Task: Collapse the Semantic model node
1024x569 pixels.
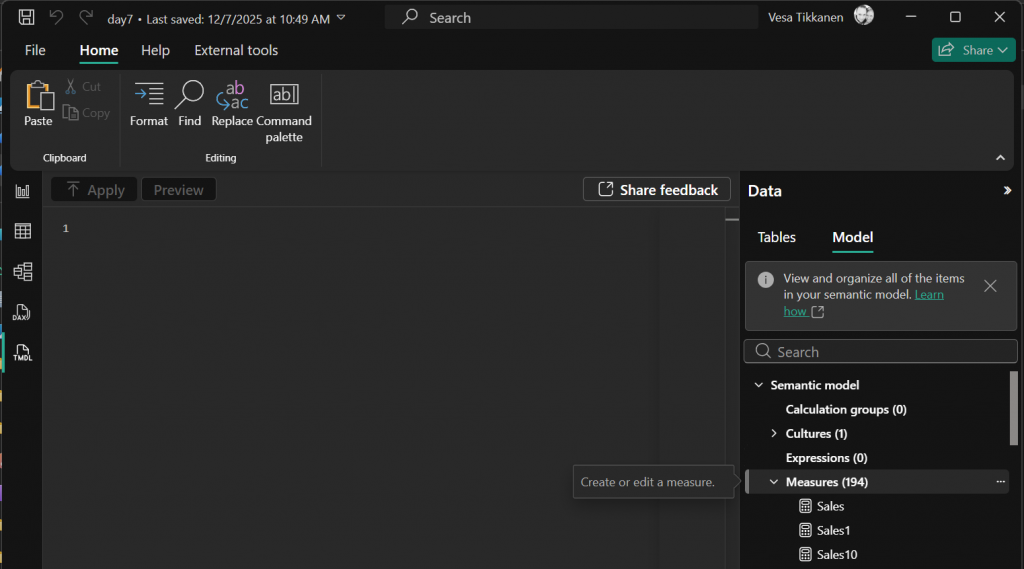Action: [x=759, y=385]
